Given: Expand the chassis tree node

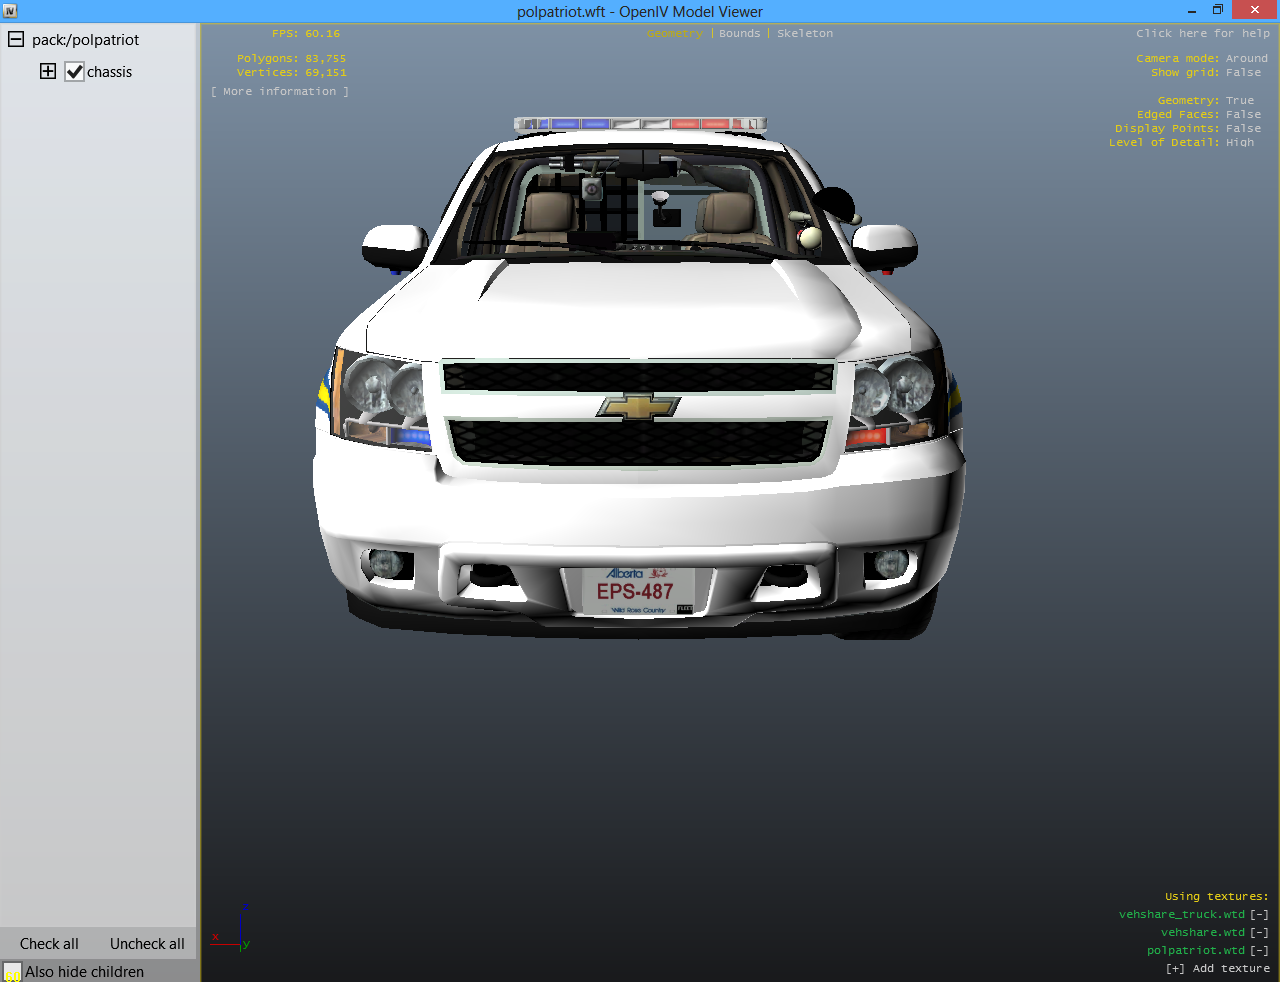Looking at the screenshot, I should (x=48, y=71).
